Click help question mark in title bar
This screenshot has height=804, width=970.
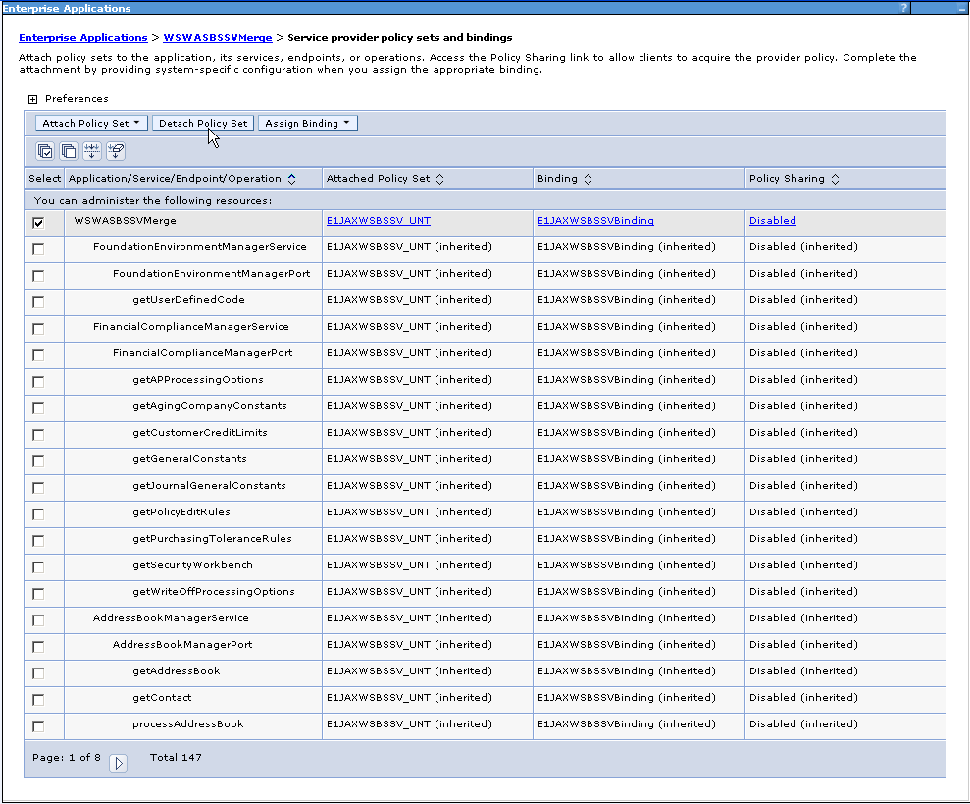(x=904, y=8)
